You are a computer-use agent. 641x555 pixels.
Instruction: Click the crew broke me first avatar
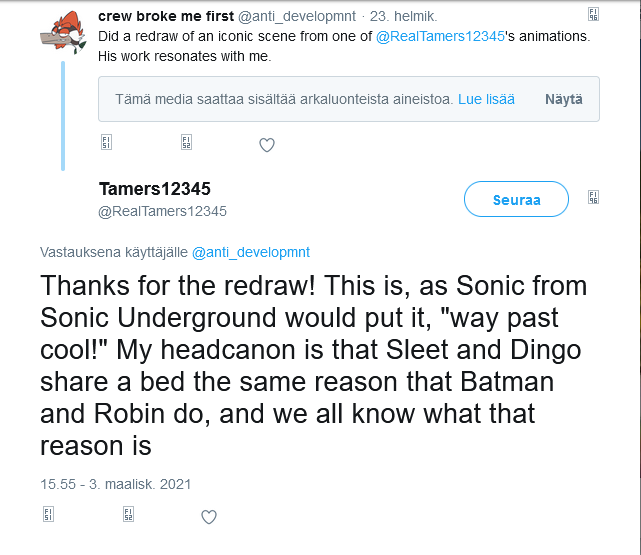(x=62, y=32)
